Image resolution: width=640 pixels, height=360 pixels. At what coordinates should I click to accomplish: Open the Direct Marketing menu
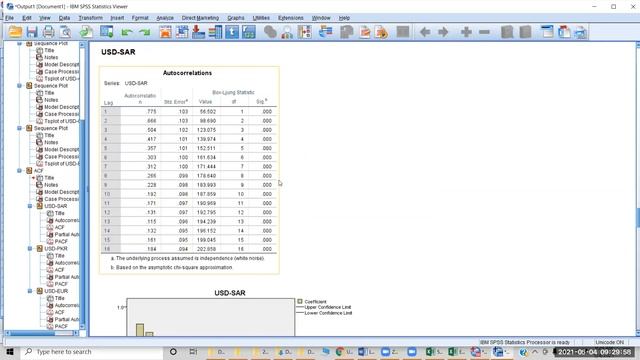pos(200,18)
